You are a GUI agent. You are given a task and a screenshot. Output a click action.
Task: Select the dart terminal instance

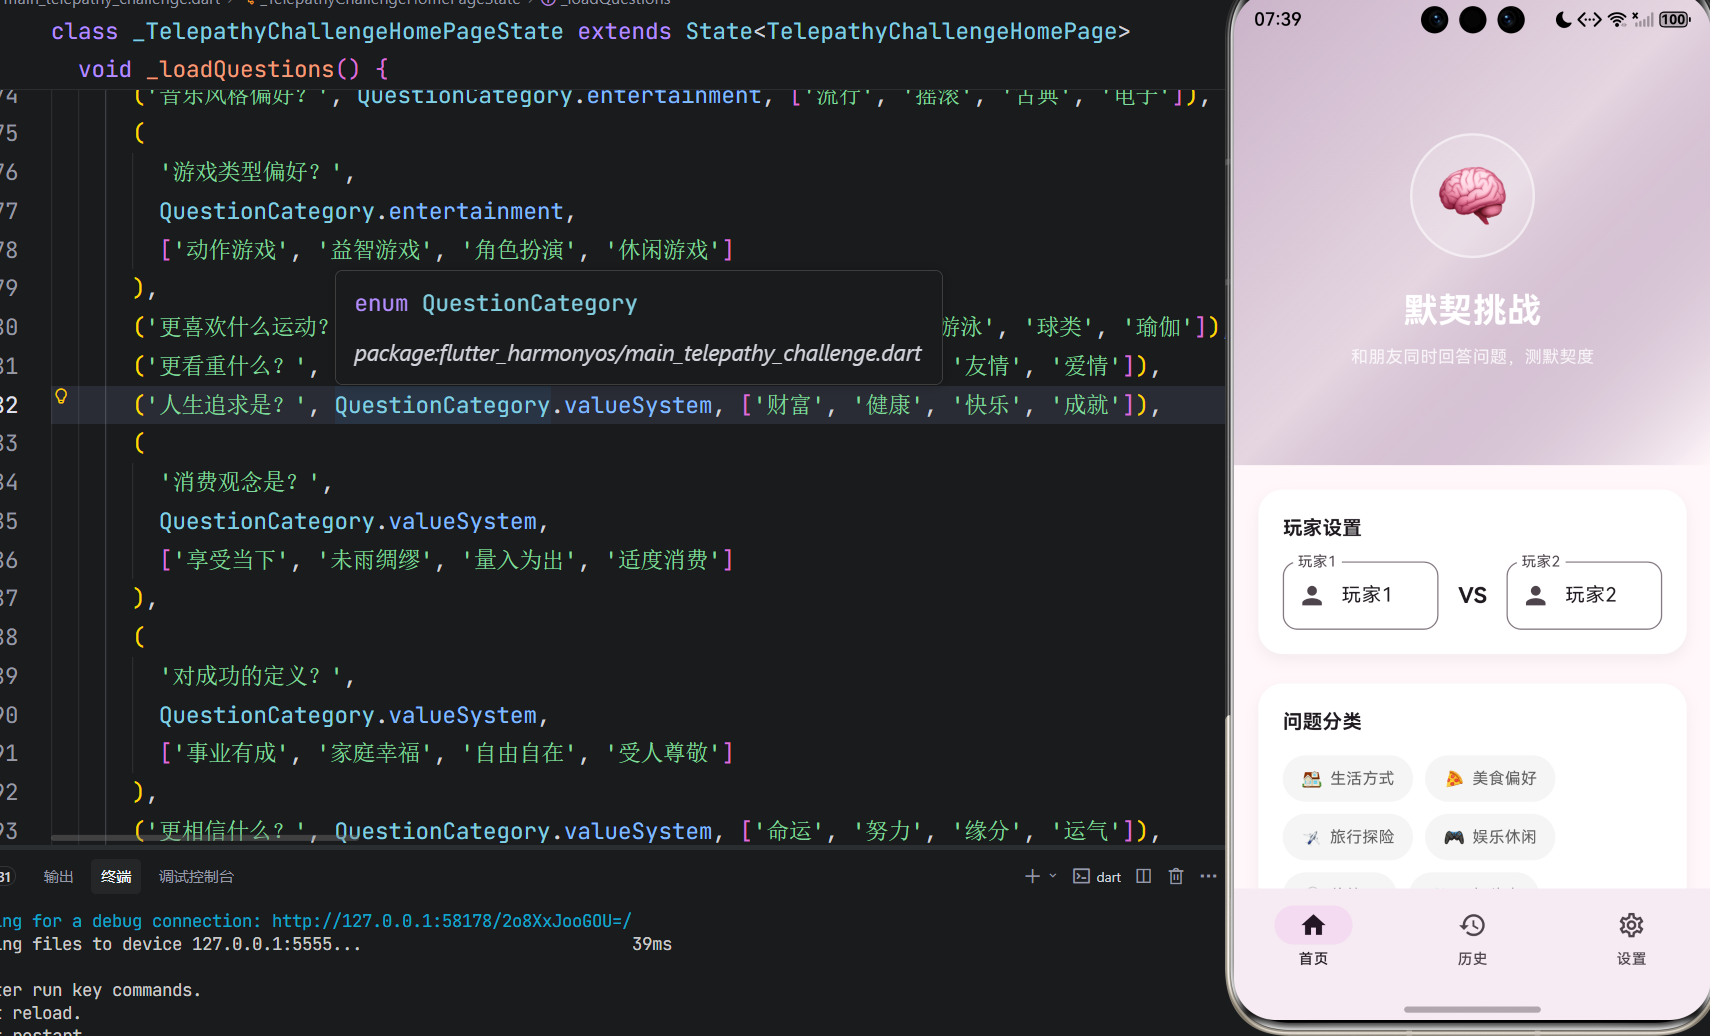[1097, 877]
